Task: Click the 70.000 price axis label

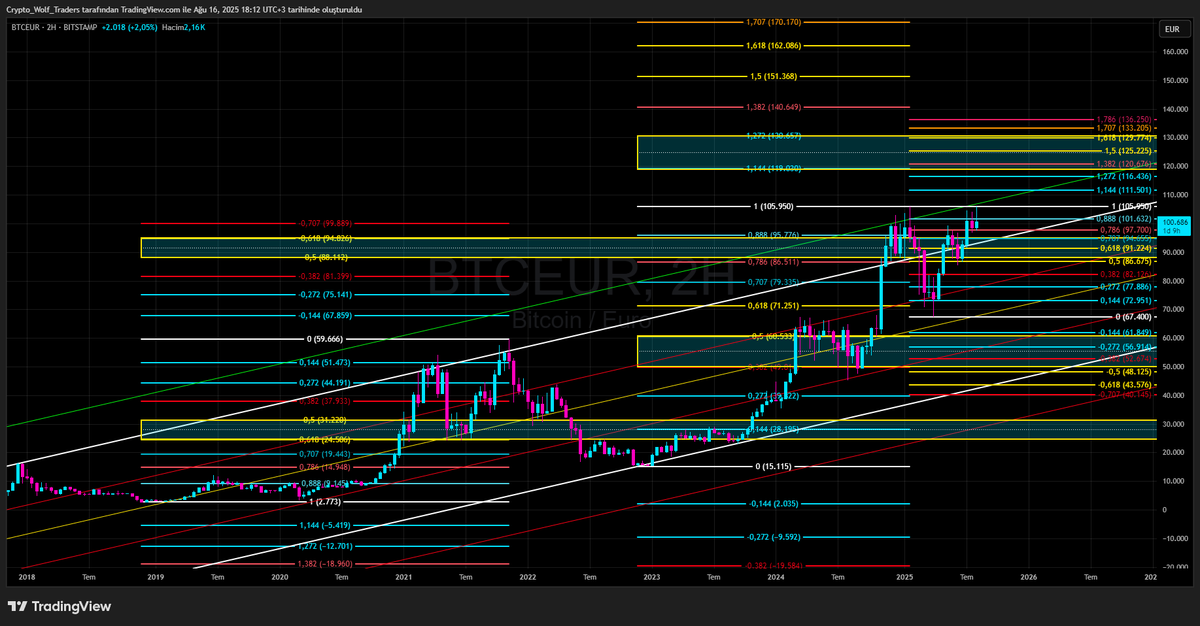Action: [1173, 309]
